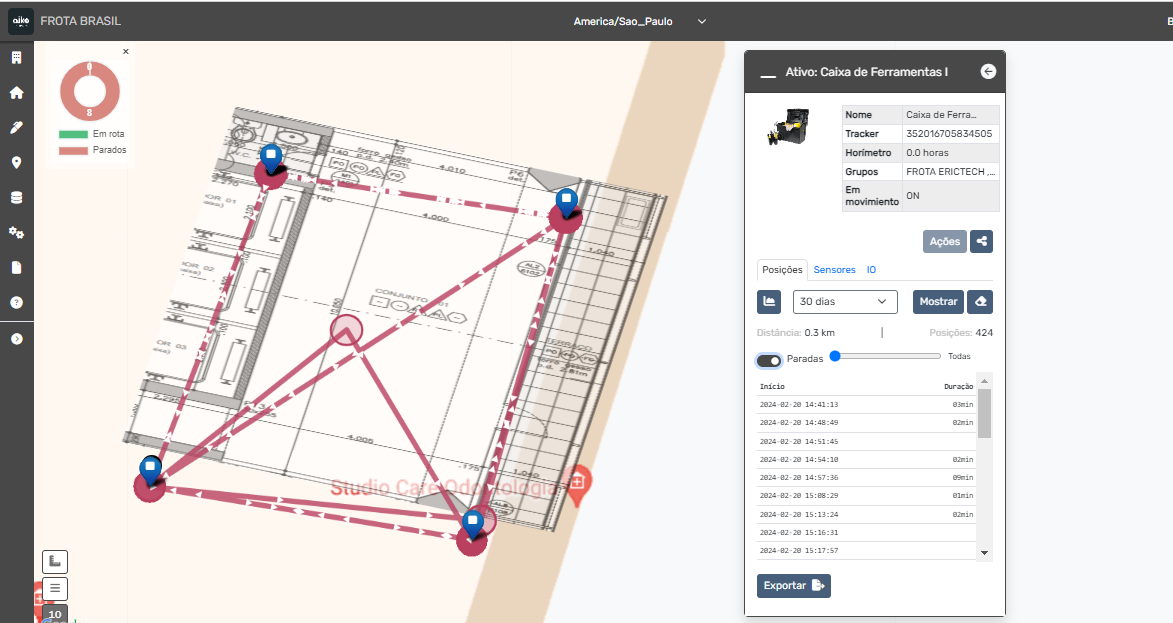Open the settings gears icon
This screenshot has height=623, width=1173.
pos(16,233)
